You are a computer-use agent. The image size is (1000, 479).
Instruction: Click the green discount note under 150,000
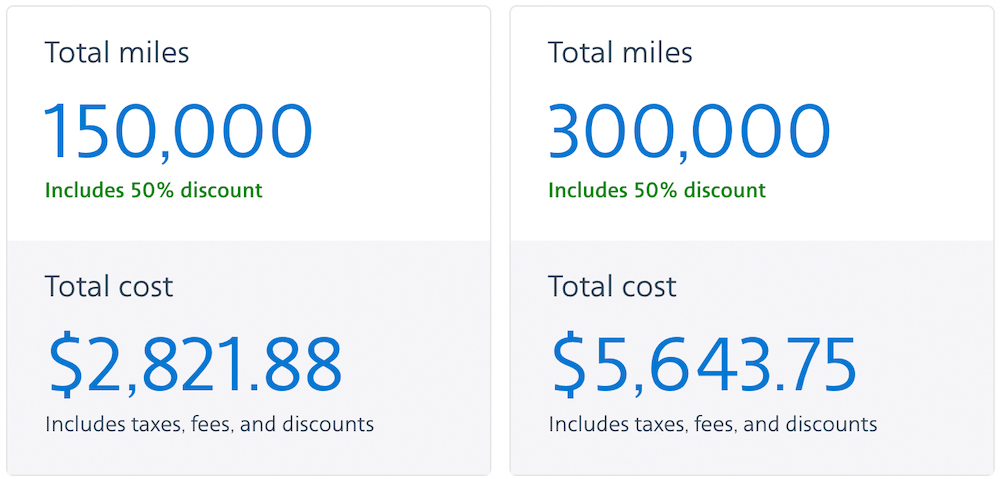tap(154, 190)
